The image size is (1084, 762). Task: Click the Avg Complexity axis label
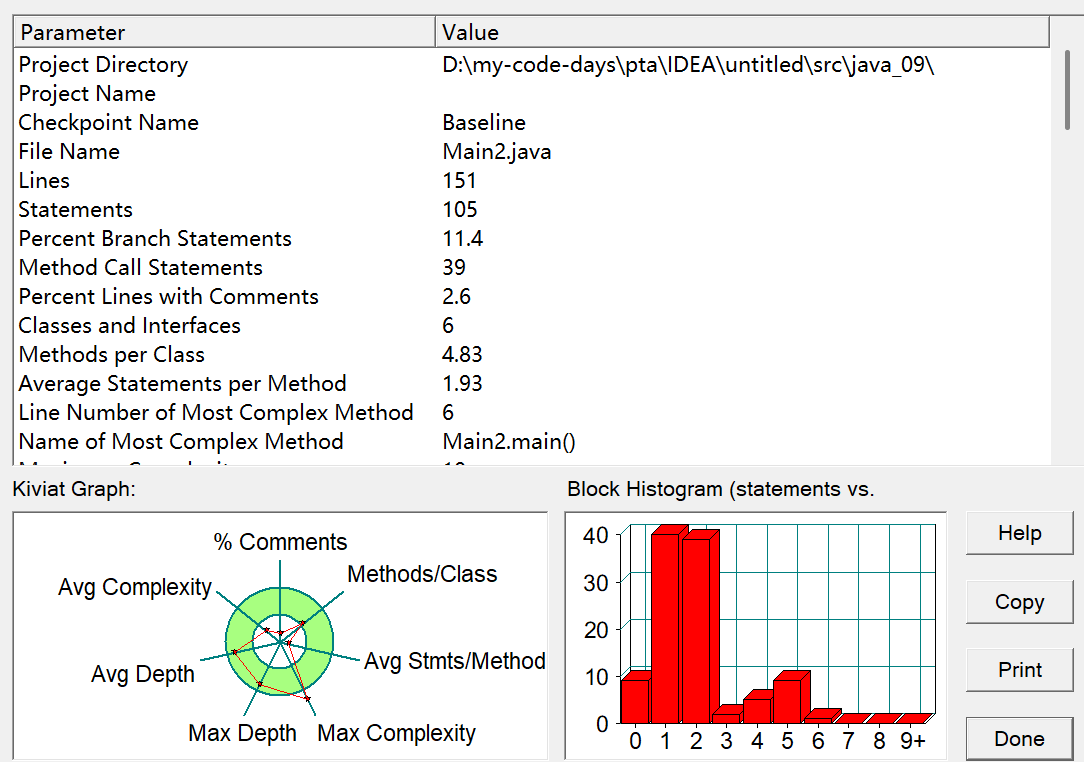tap(135, 587)
